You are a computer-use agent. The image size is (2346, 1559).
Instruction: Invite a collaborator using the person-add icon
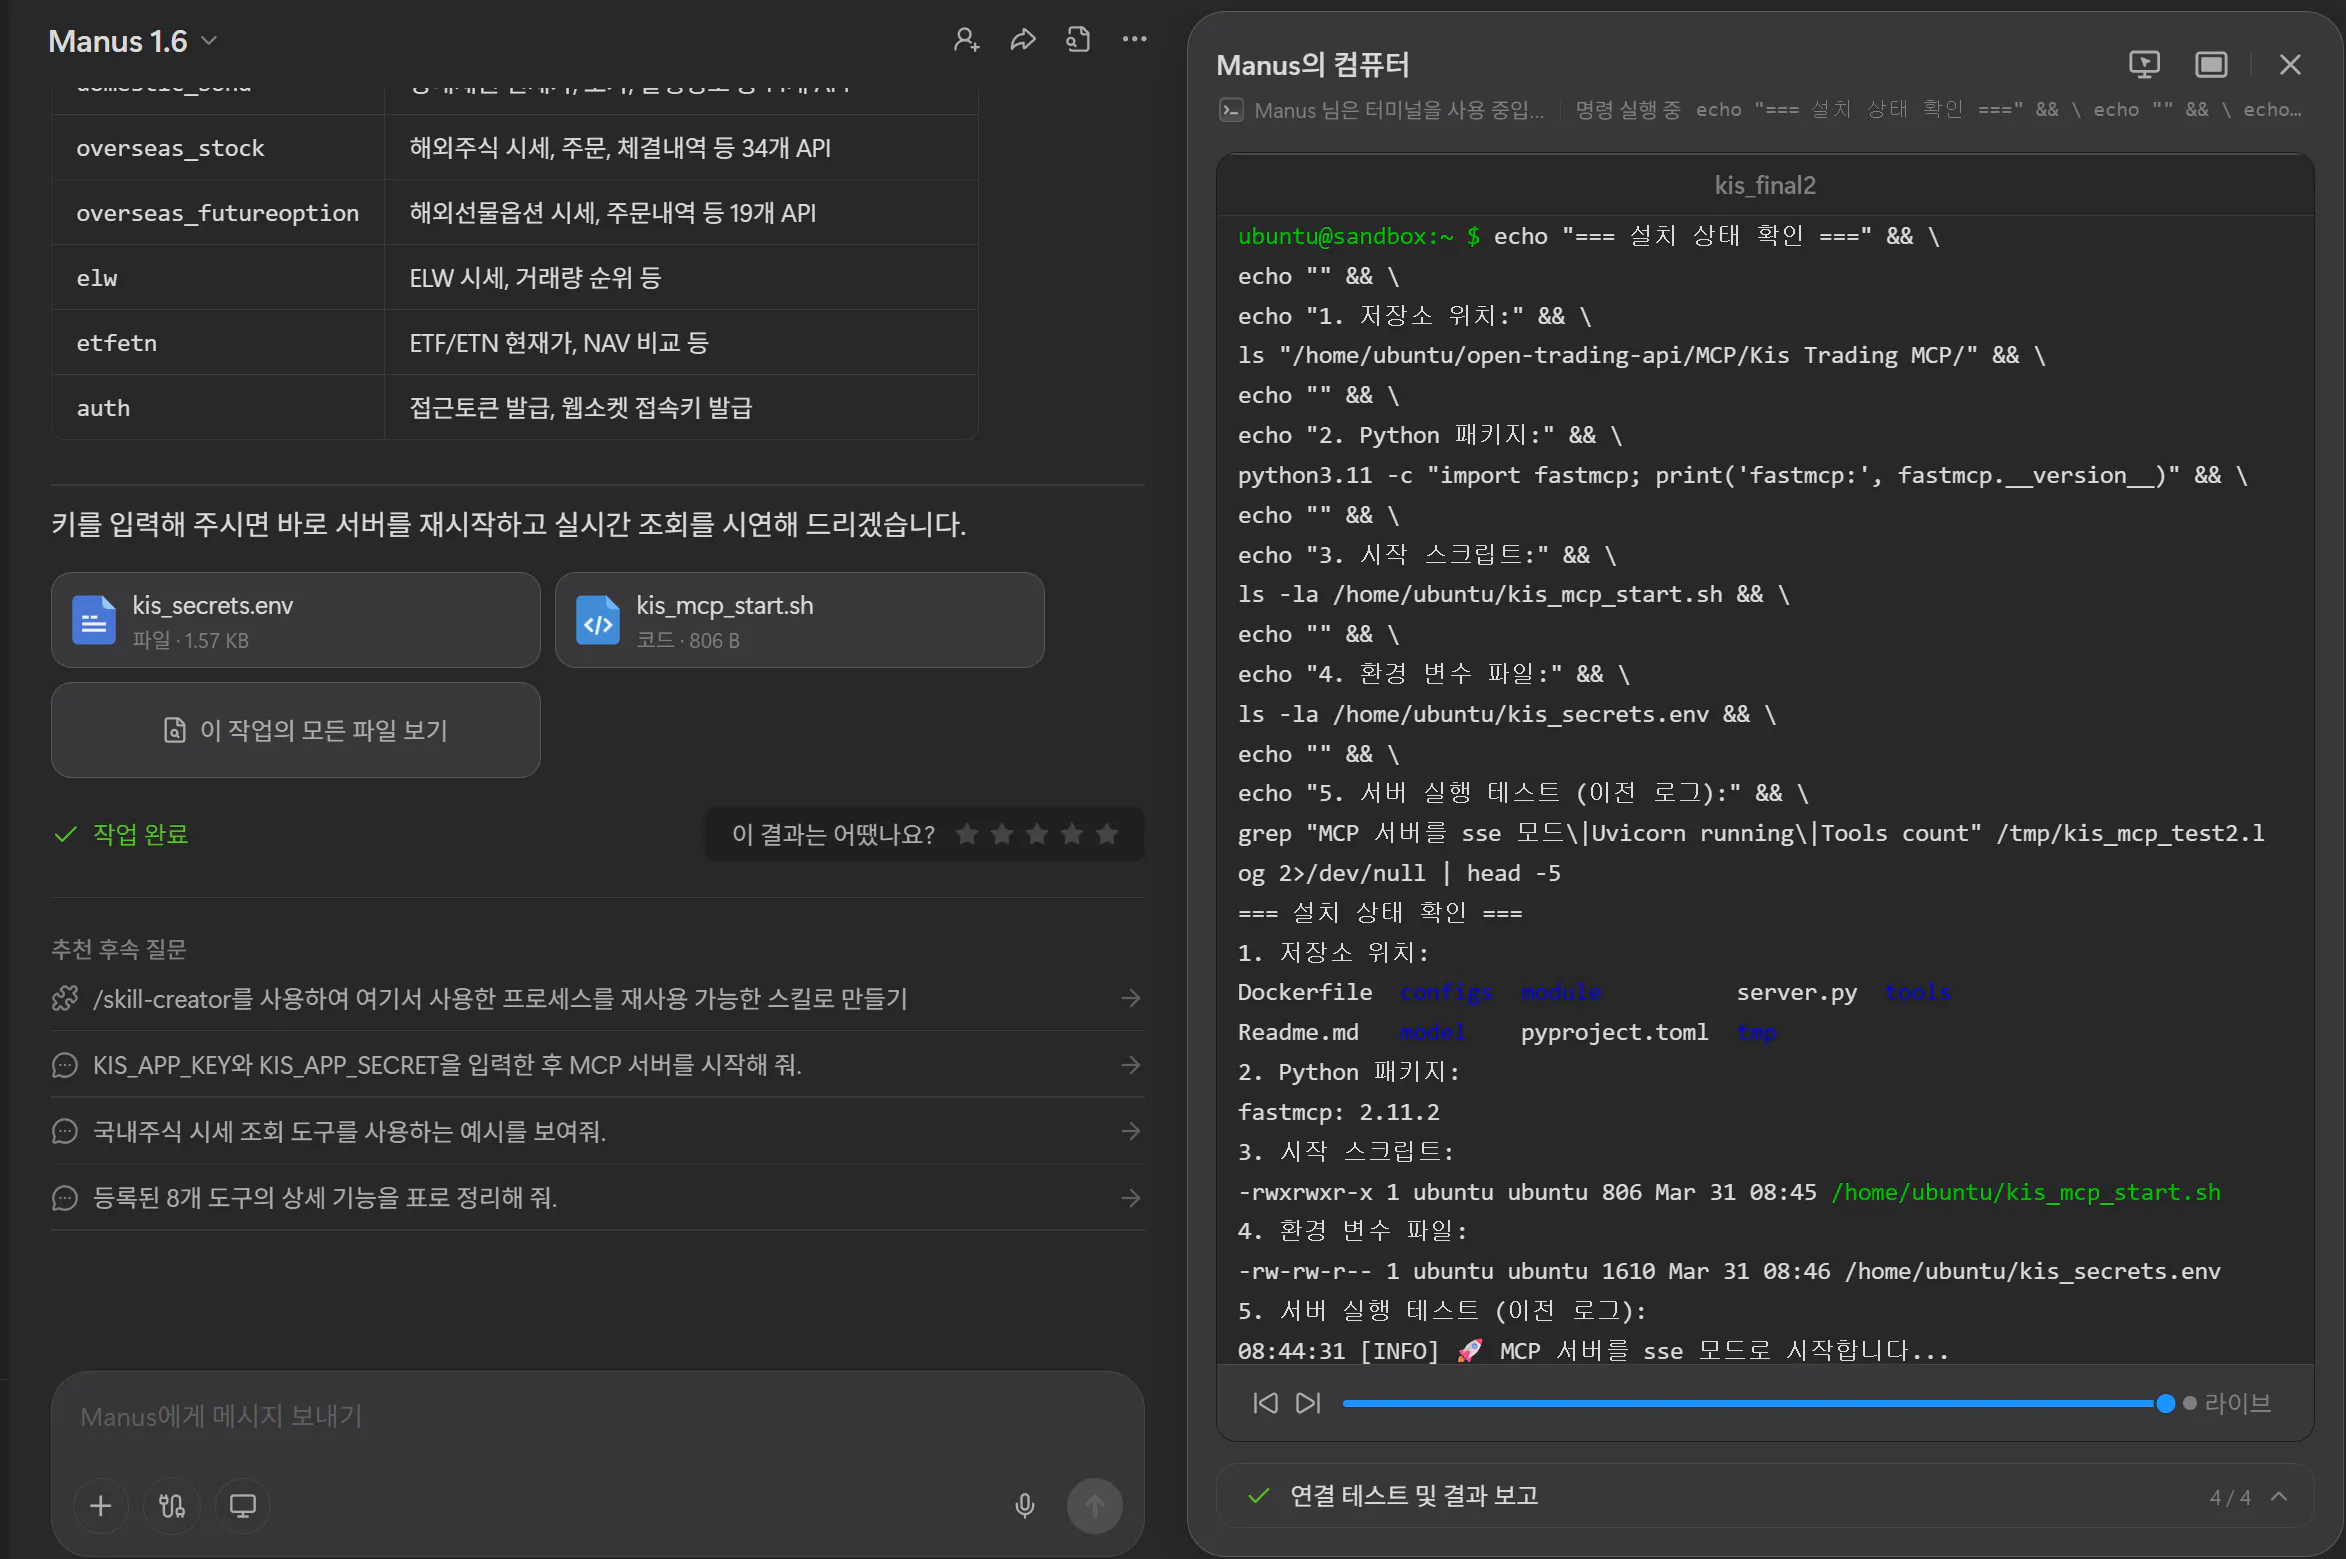pyautogui.click(x=966, y=39)
